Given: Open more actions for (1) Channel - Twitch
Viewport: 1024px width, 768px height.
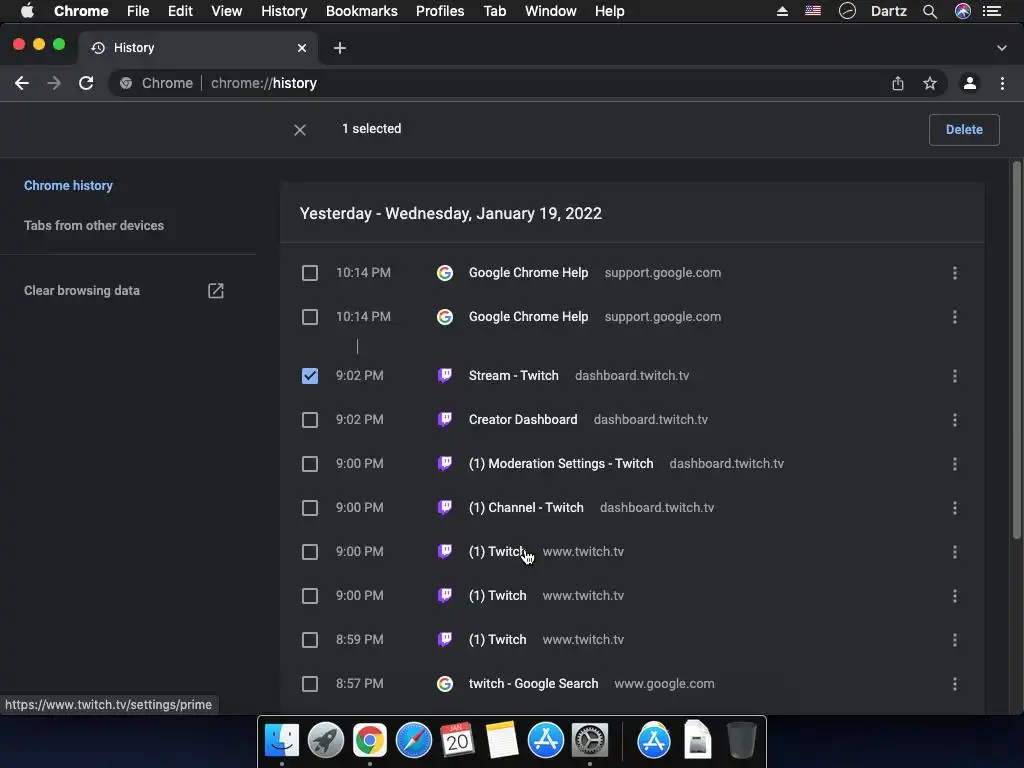Looking at the screenshot, I should click(x=955, y=507).
